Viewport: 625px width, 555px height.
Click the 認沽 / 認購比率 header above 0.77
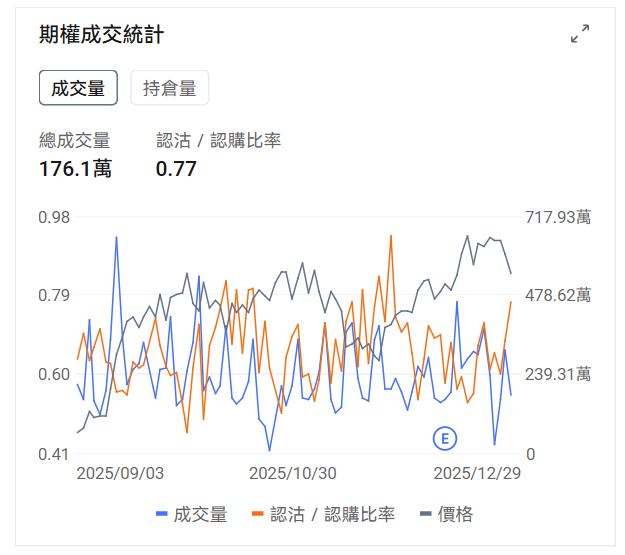click(x=218, y=141)
